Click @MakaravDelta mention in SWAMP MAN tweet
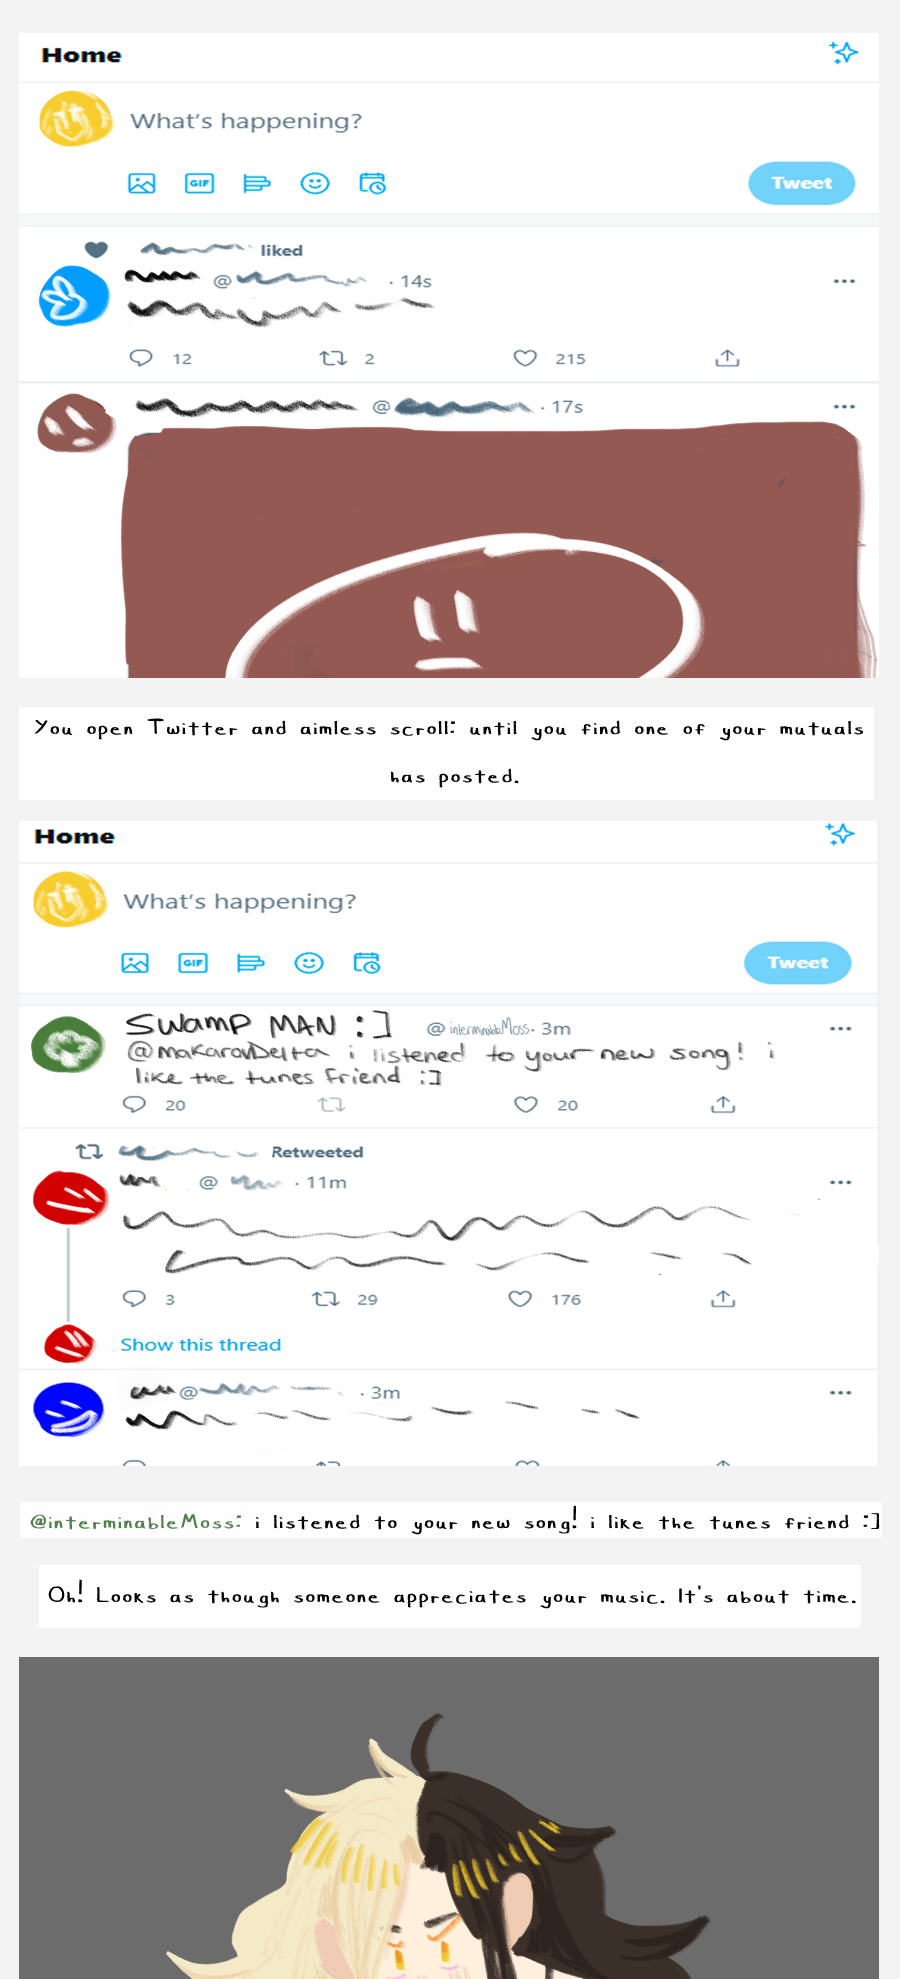 (228, 1052)
